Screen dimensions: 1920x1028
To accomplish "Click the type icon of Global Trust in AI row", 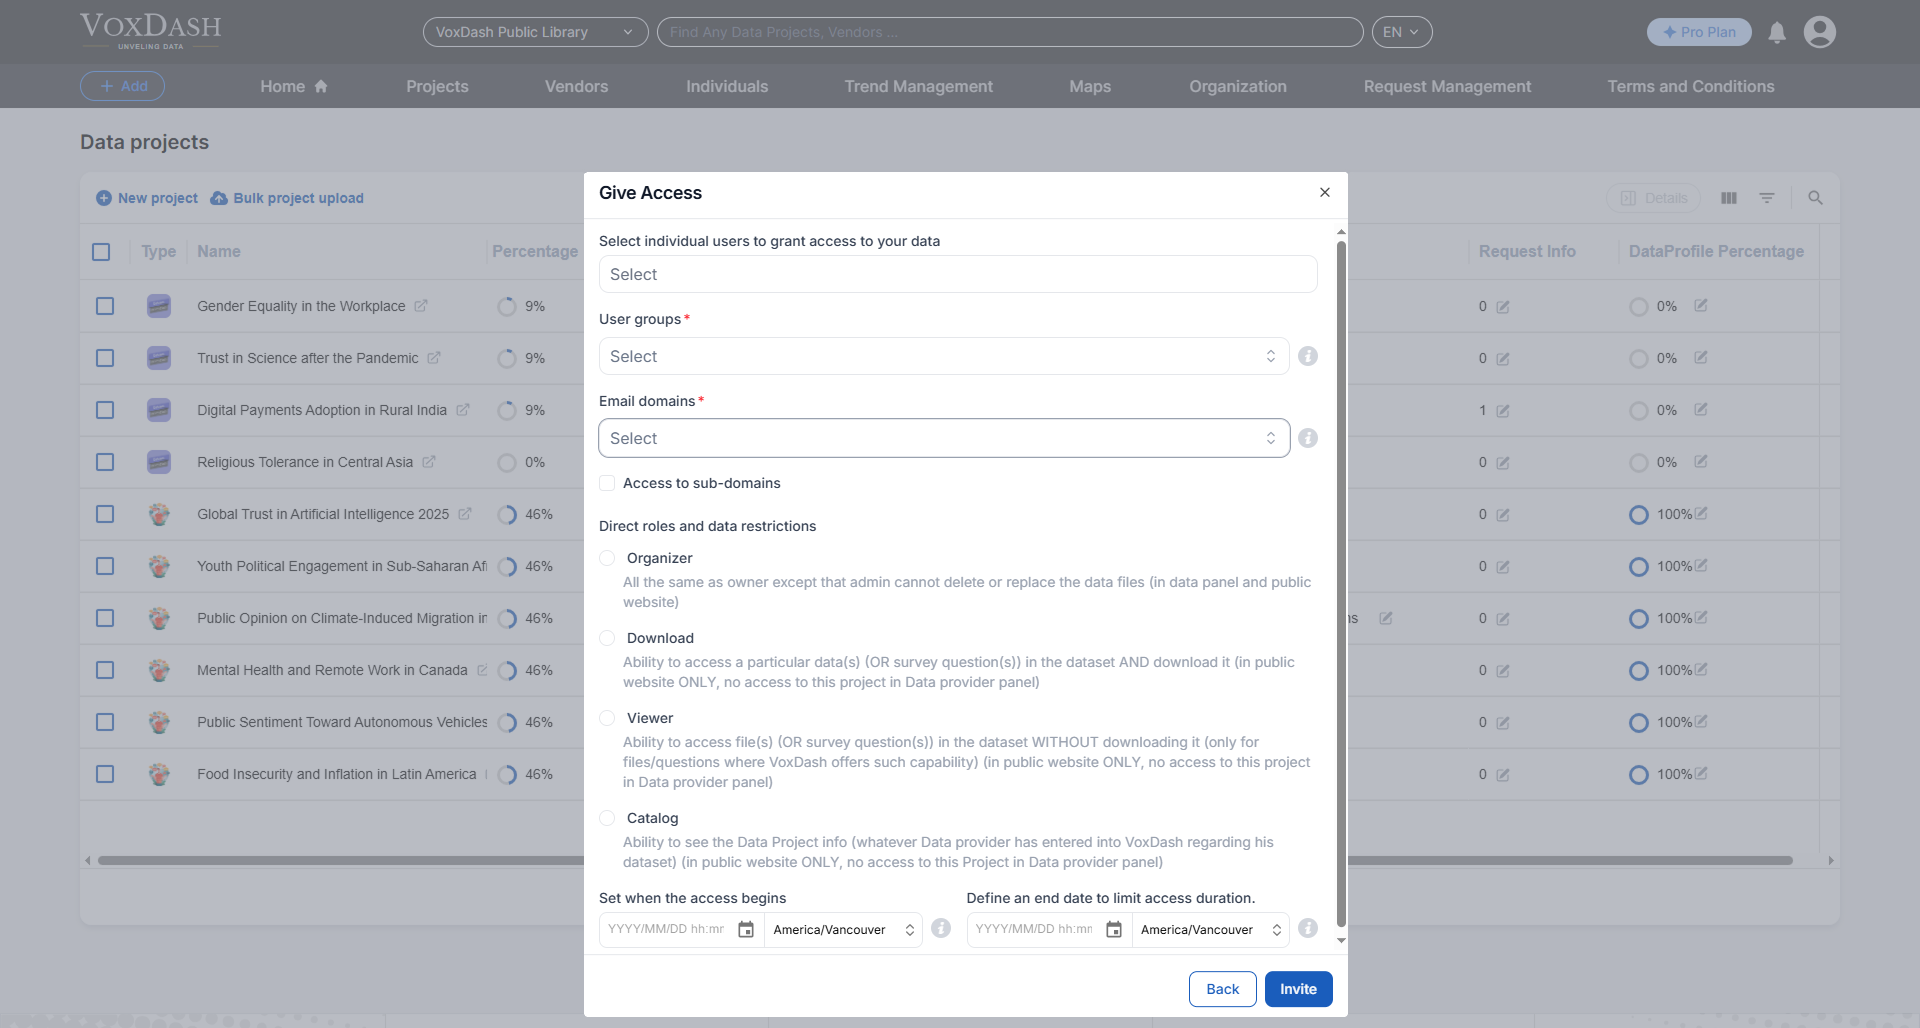I will pyautogui.click(x=159, y=514).
